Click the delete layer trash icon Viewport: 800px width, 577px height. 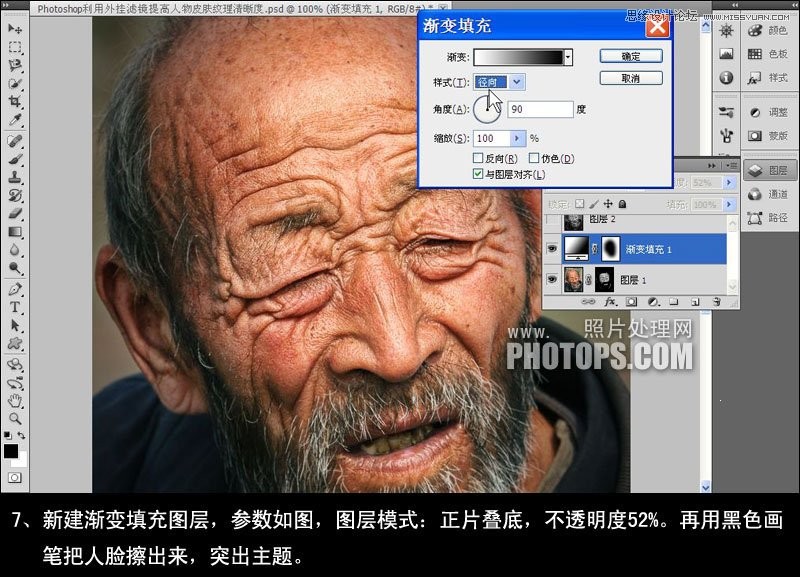coord(714,300)
